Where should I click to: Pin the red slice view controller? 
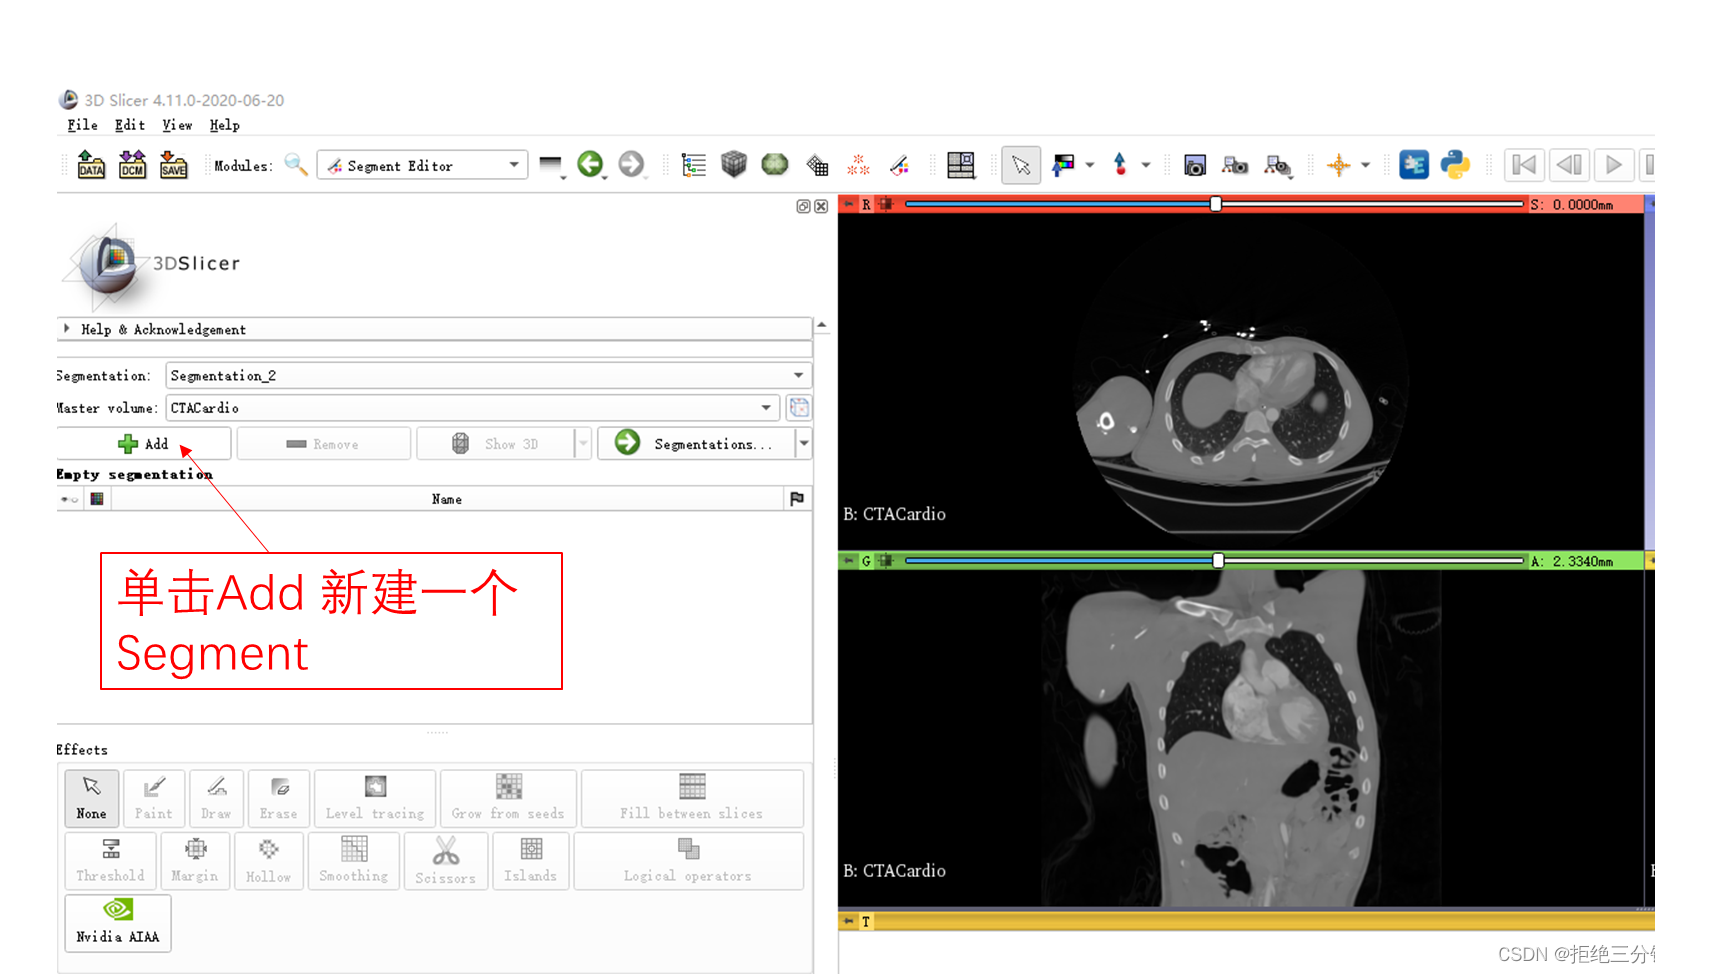[849, 204]
